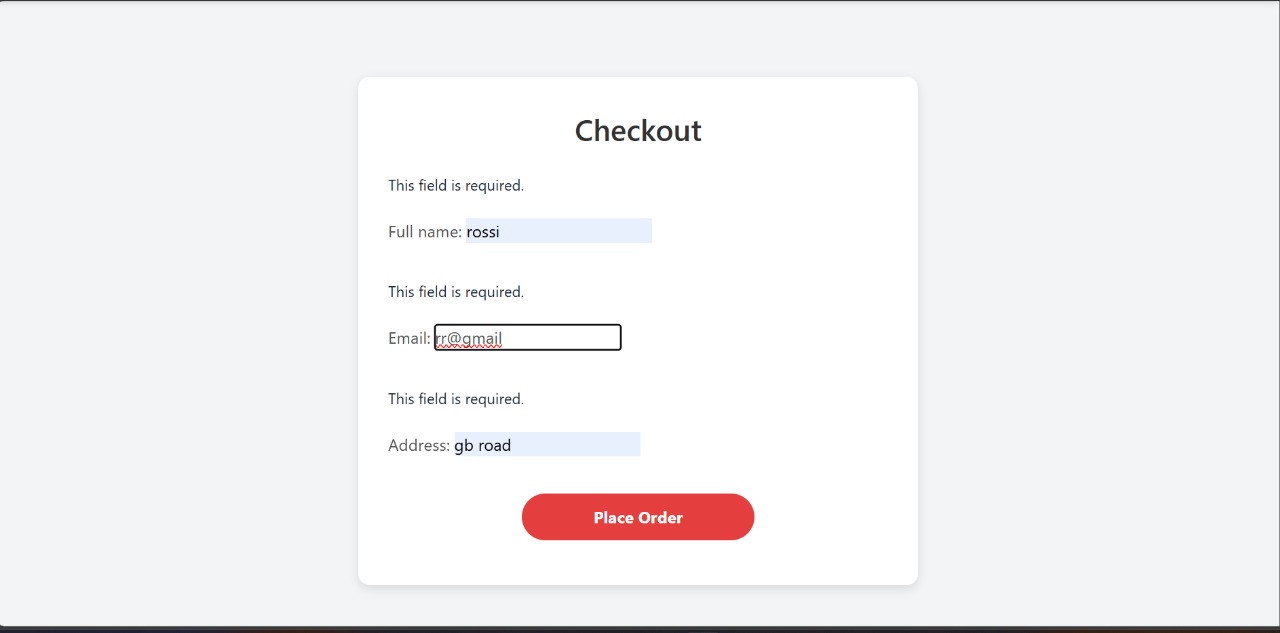
Task: Click the spell-check underlined "rr" in Email
Action: pyautogui.click(x=440, y=339)
